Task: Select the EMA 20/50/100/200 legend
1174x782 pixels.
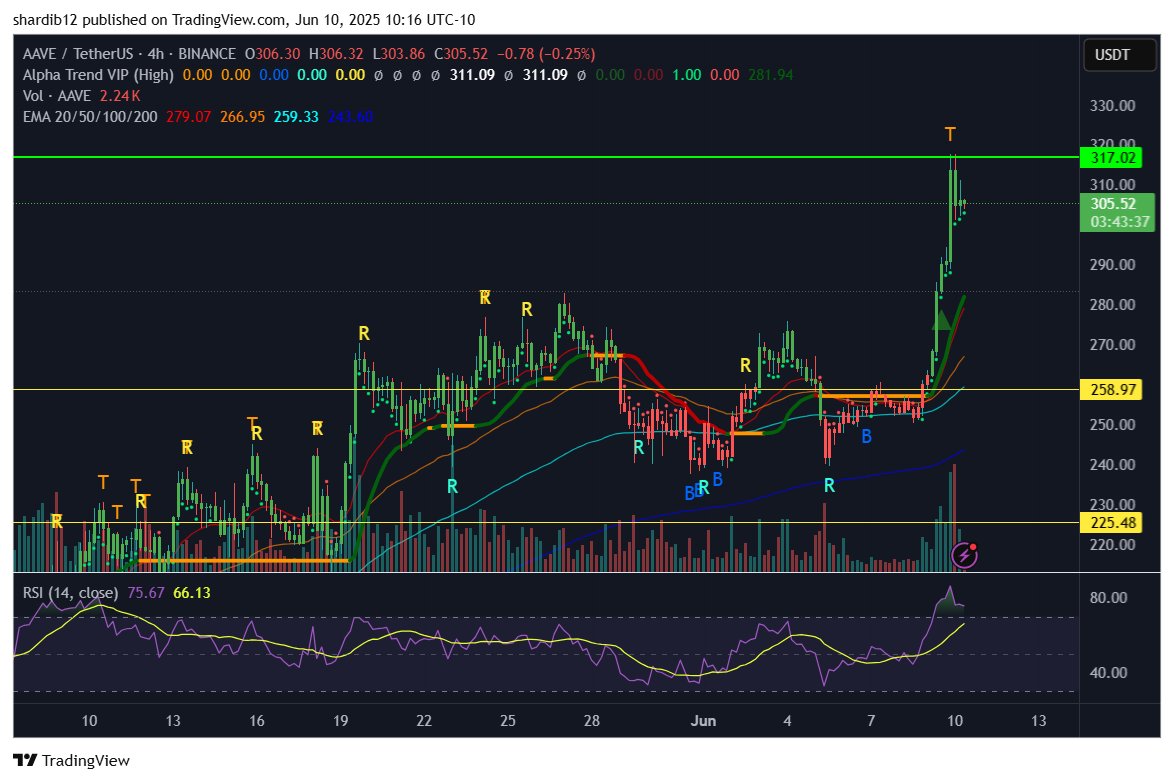Action: [90, 117]
